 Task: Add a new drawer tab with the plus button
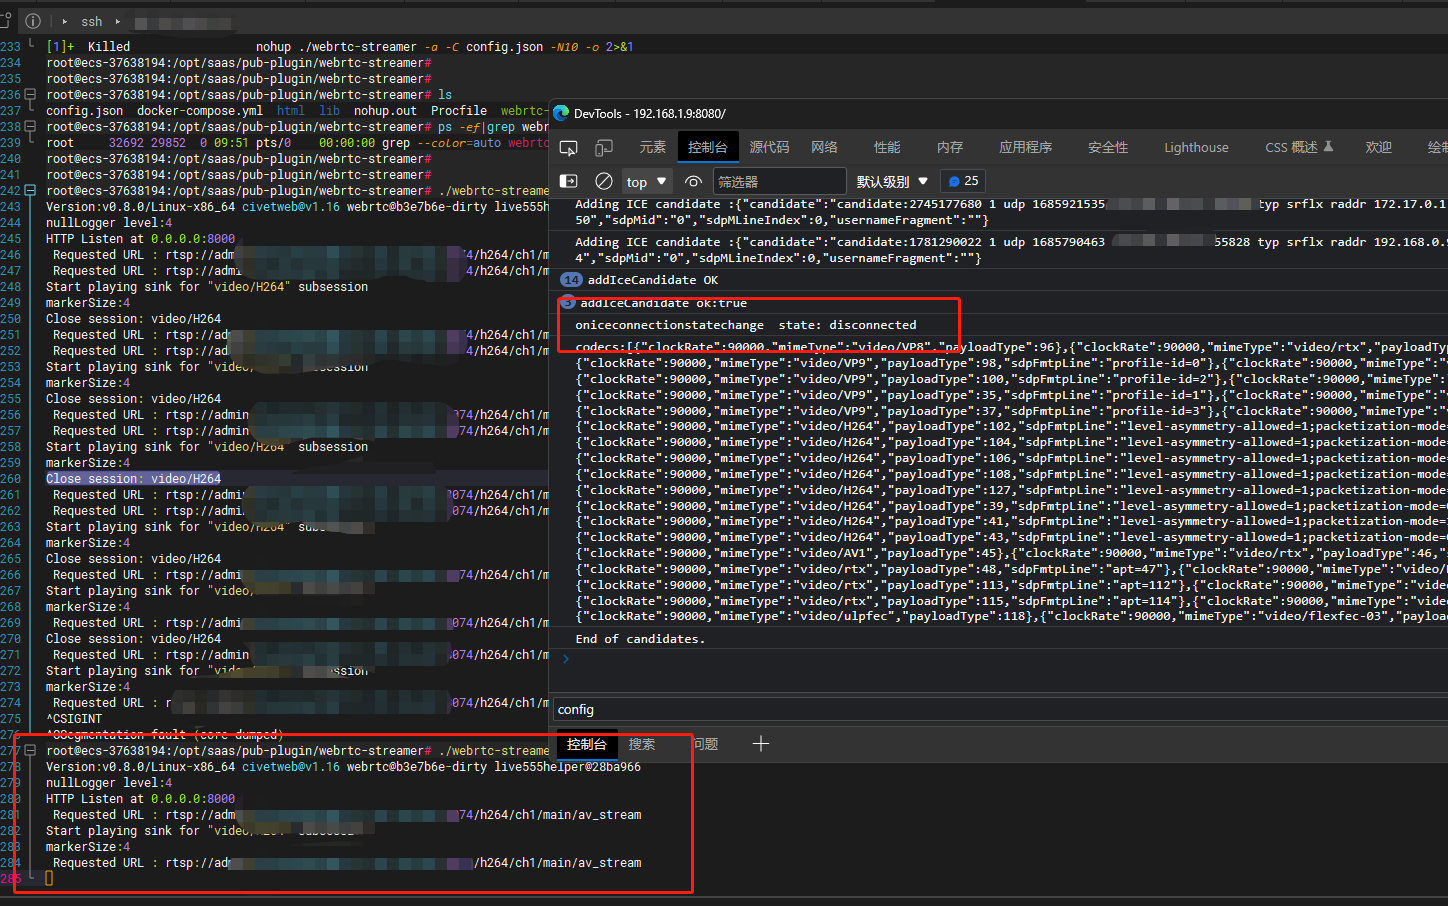761,744
